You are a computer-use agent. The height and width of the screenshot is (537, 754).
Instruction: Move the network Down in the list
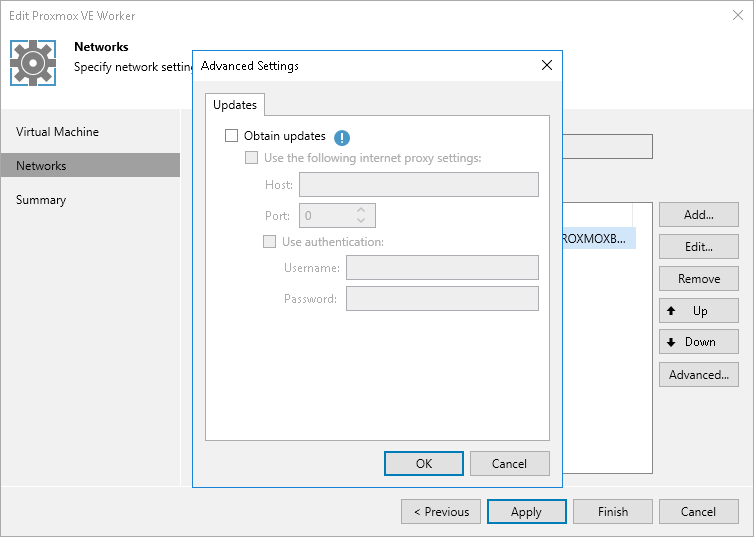click(x=699, y=342)
